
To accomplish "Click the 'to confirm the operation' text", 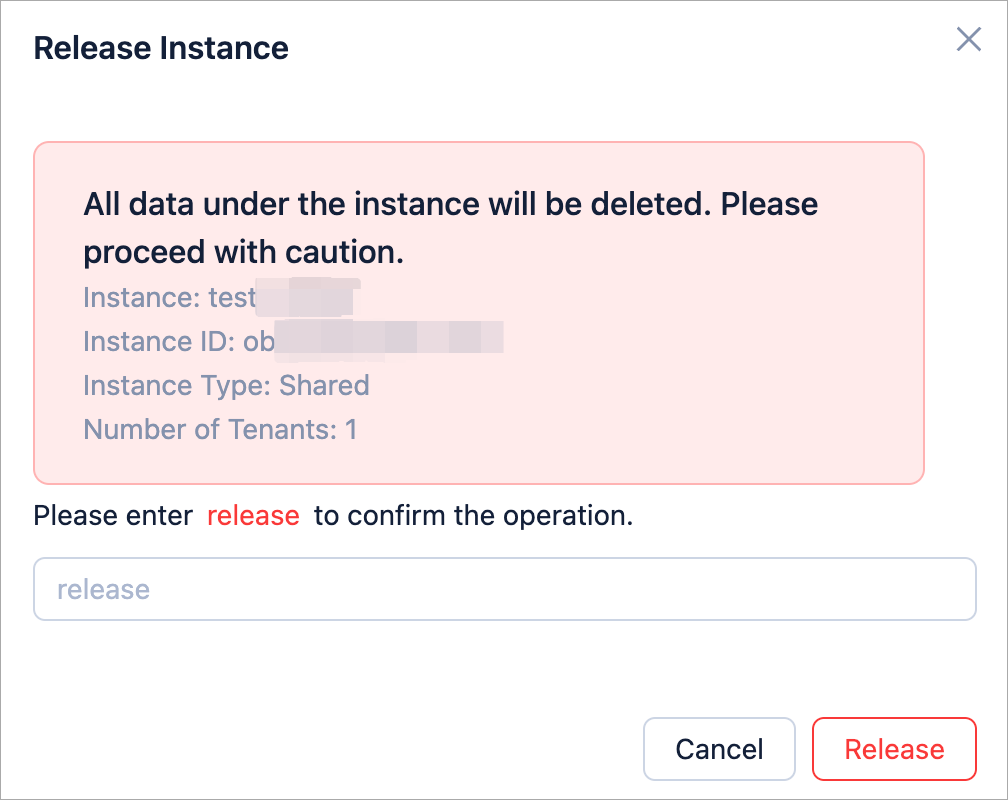I will [x=473, y=516].
